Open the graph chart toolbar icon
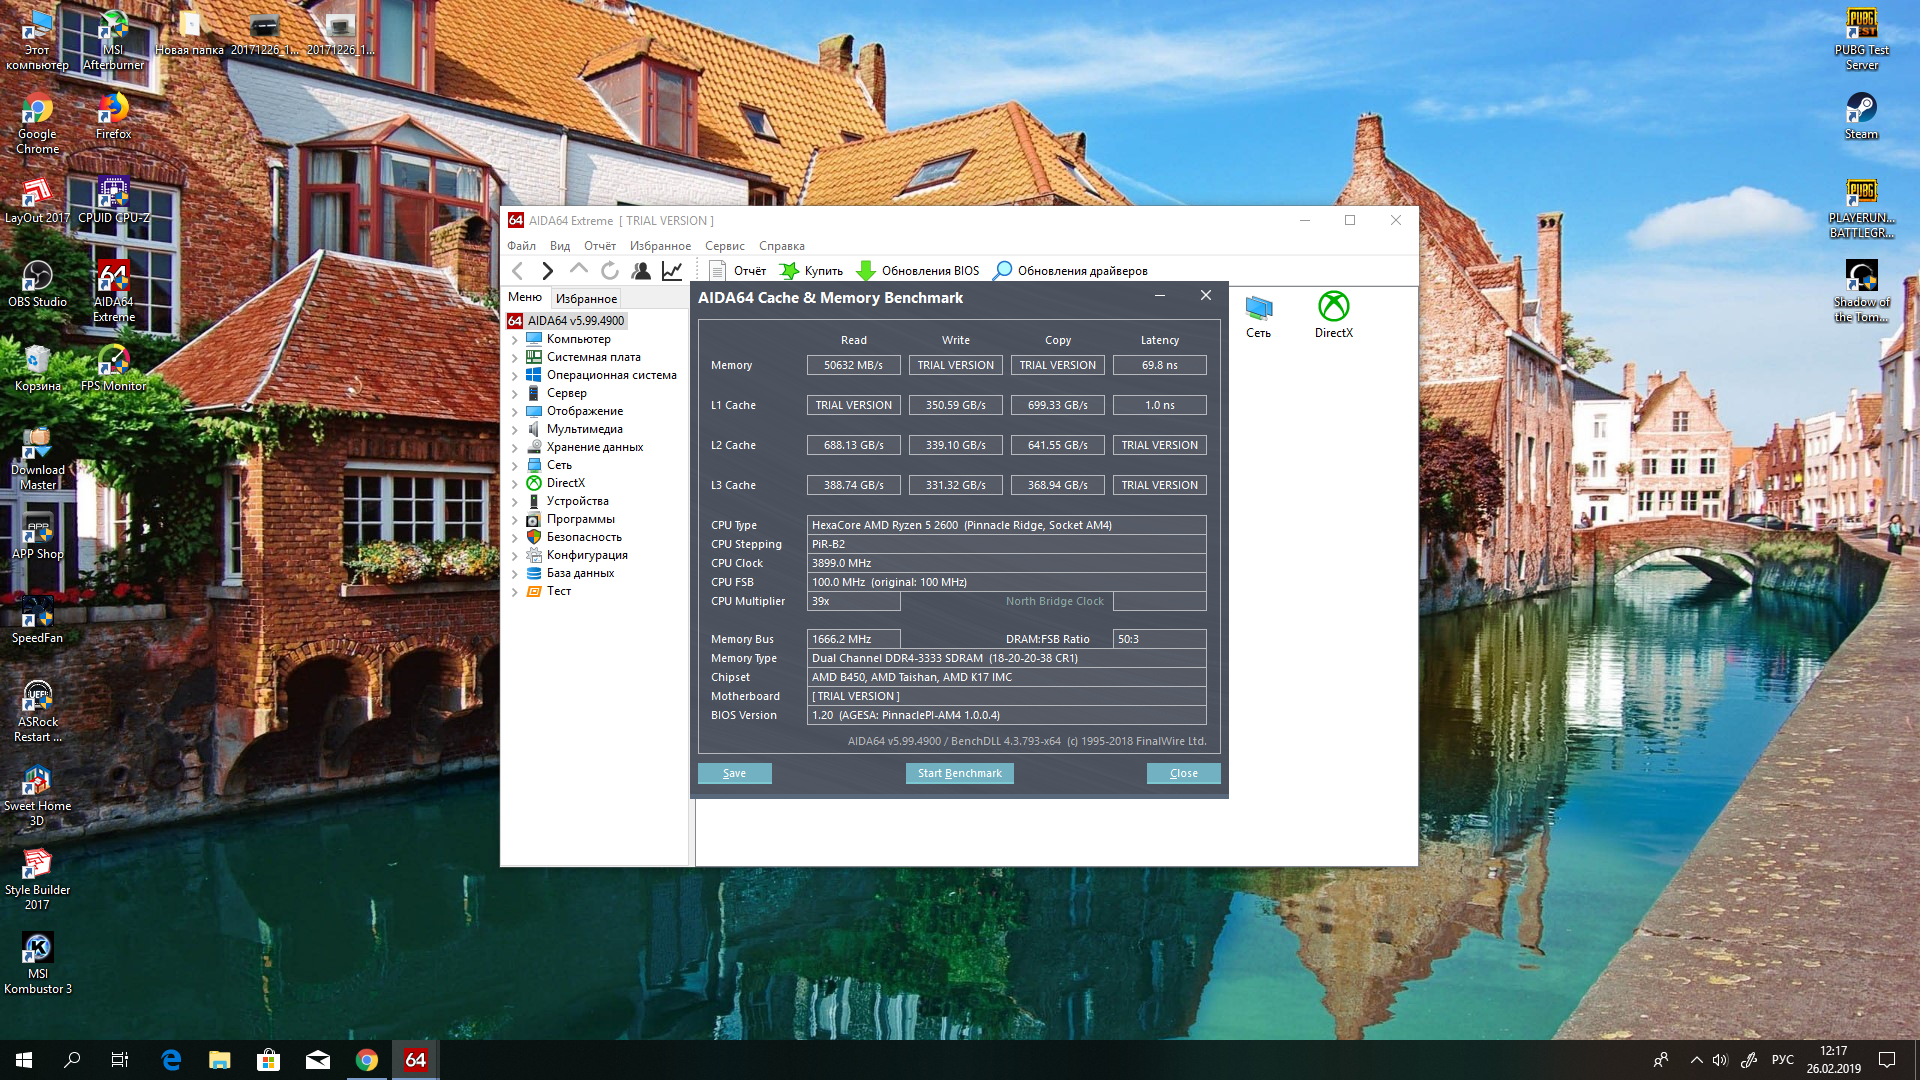The height and width of the screenshot is (1080, 1920). coord(672,271)
